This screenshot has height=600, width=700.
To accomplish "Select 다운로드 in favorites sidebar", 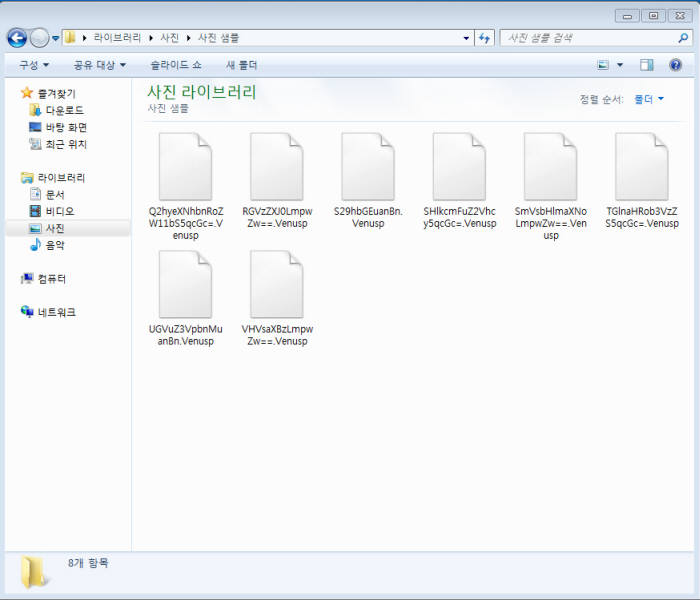I will click(64, 110).
